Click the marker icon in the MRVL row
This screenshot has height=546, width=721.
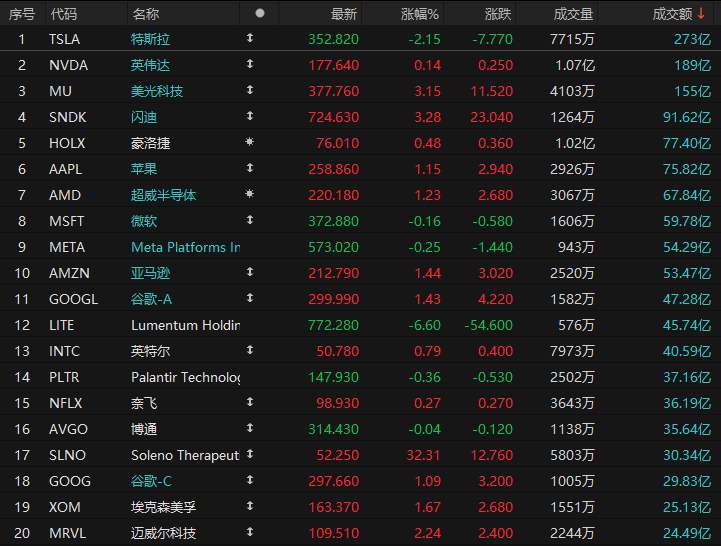tap(250, 532)
